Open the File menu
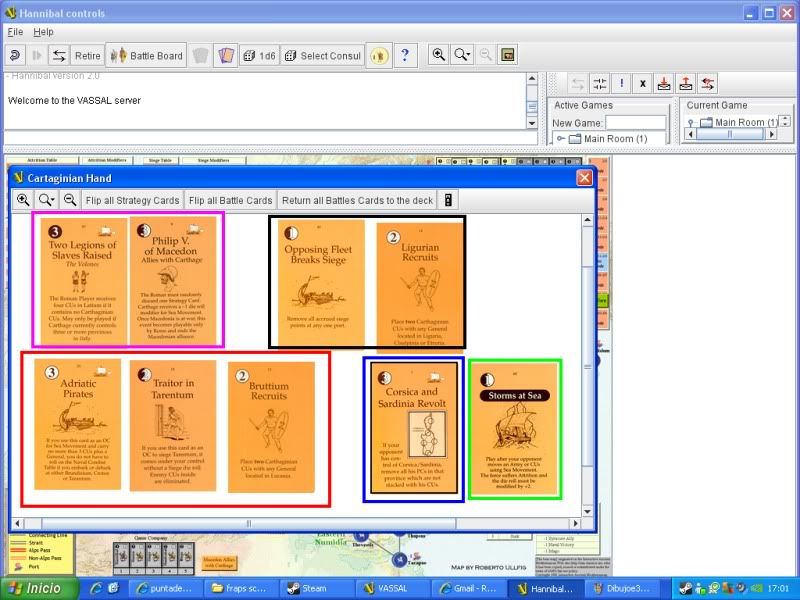 point(15,32)
